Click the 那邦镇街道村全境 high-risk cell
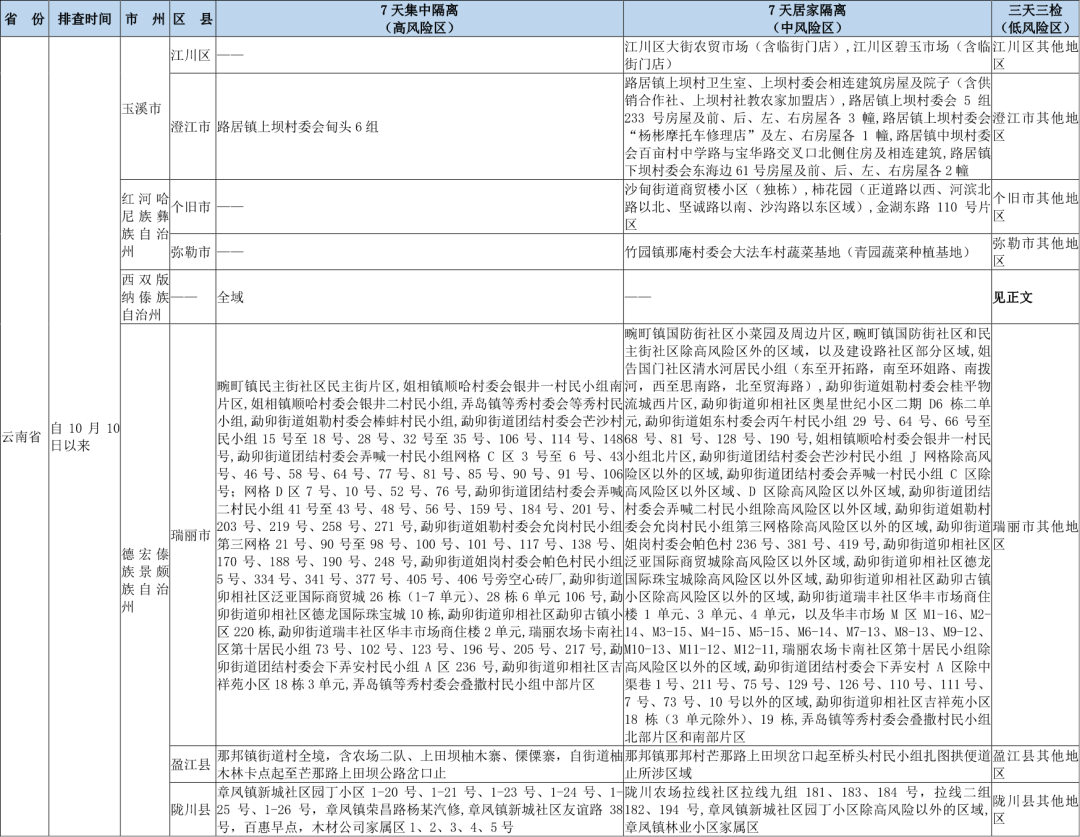The image size is (1080, 837). pos(419,764)
